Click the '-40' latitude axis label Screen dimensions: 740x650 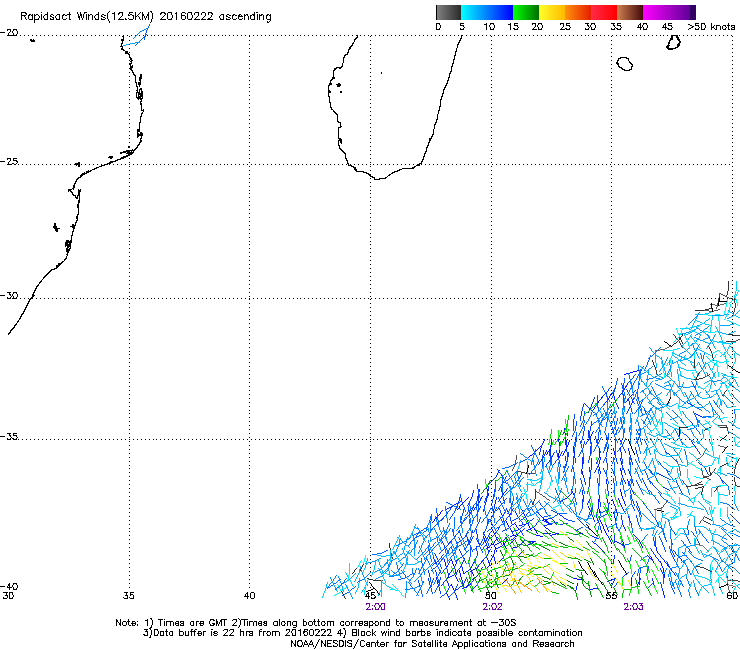pyautogui.click(x=9, y=586)
